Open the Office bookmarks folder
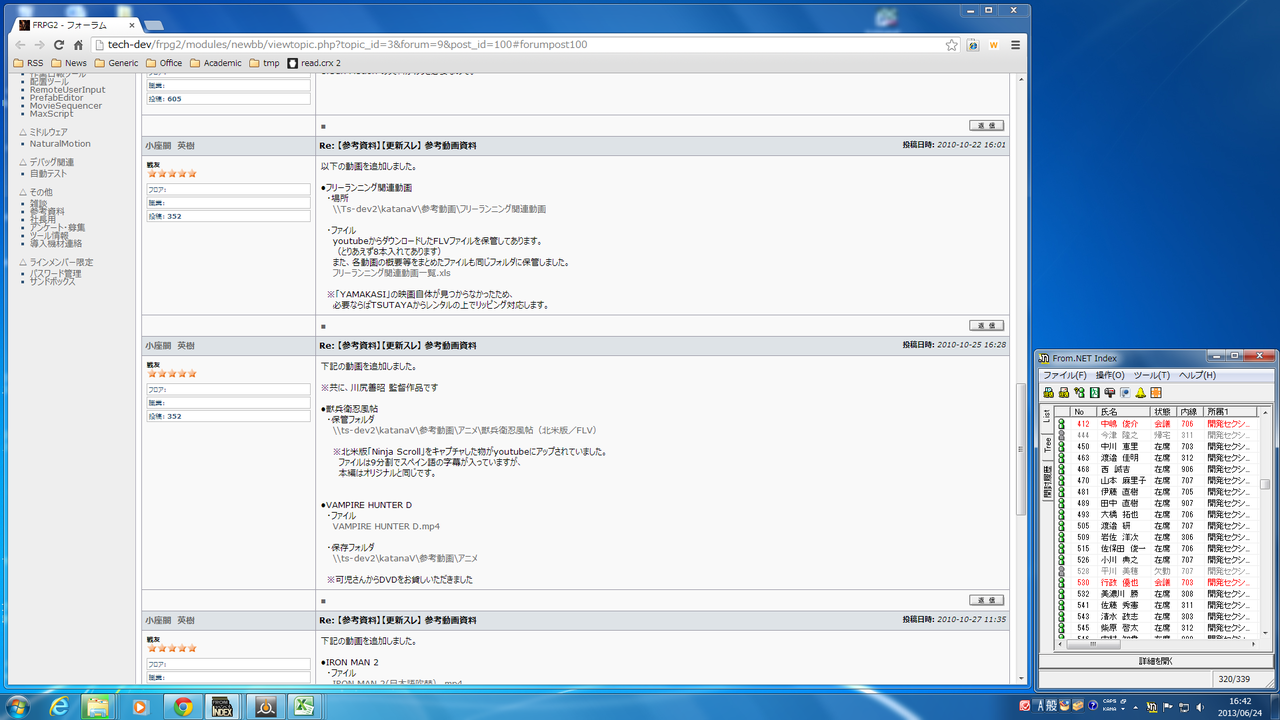The width and height of the screenshot is (1280, 720). pos(164,63)
